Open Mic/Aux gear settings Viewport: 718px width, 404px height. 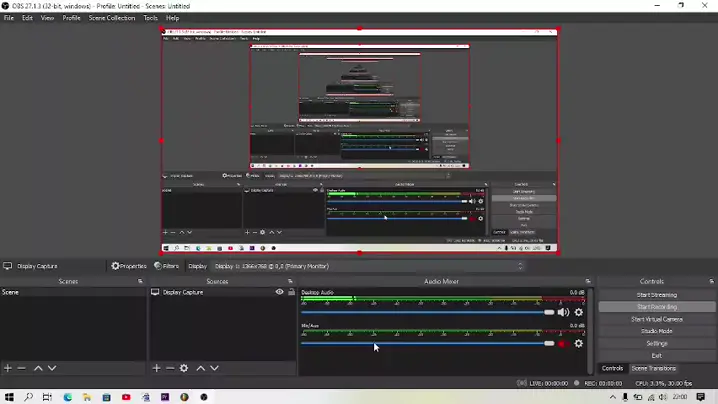click(578, 343)
